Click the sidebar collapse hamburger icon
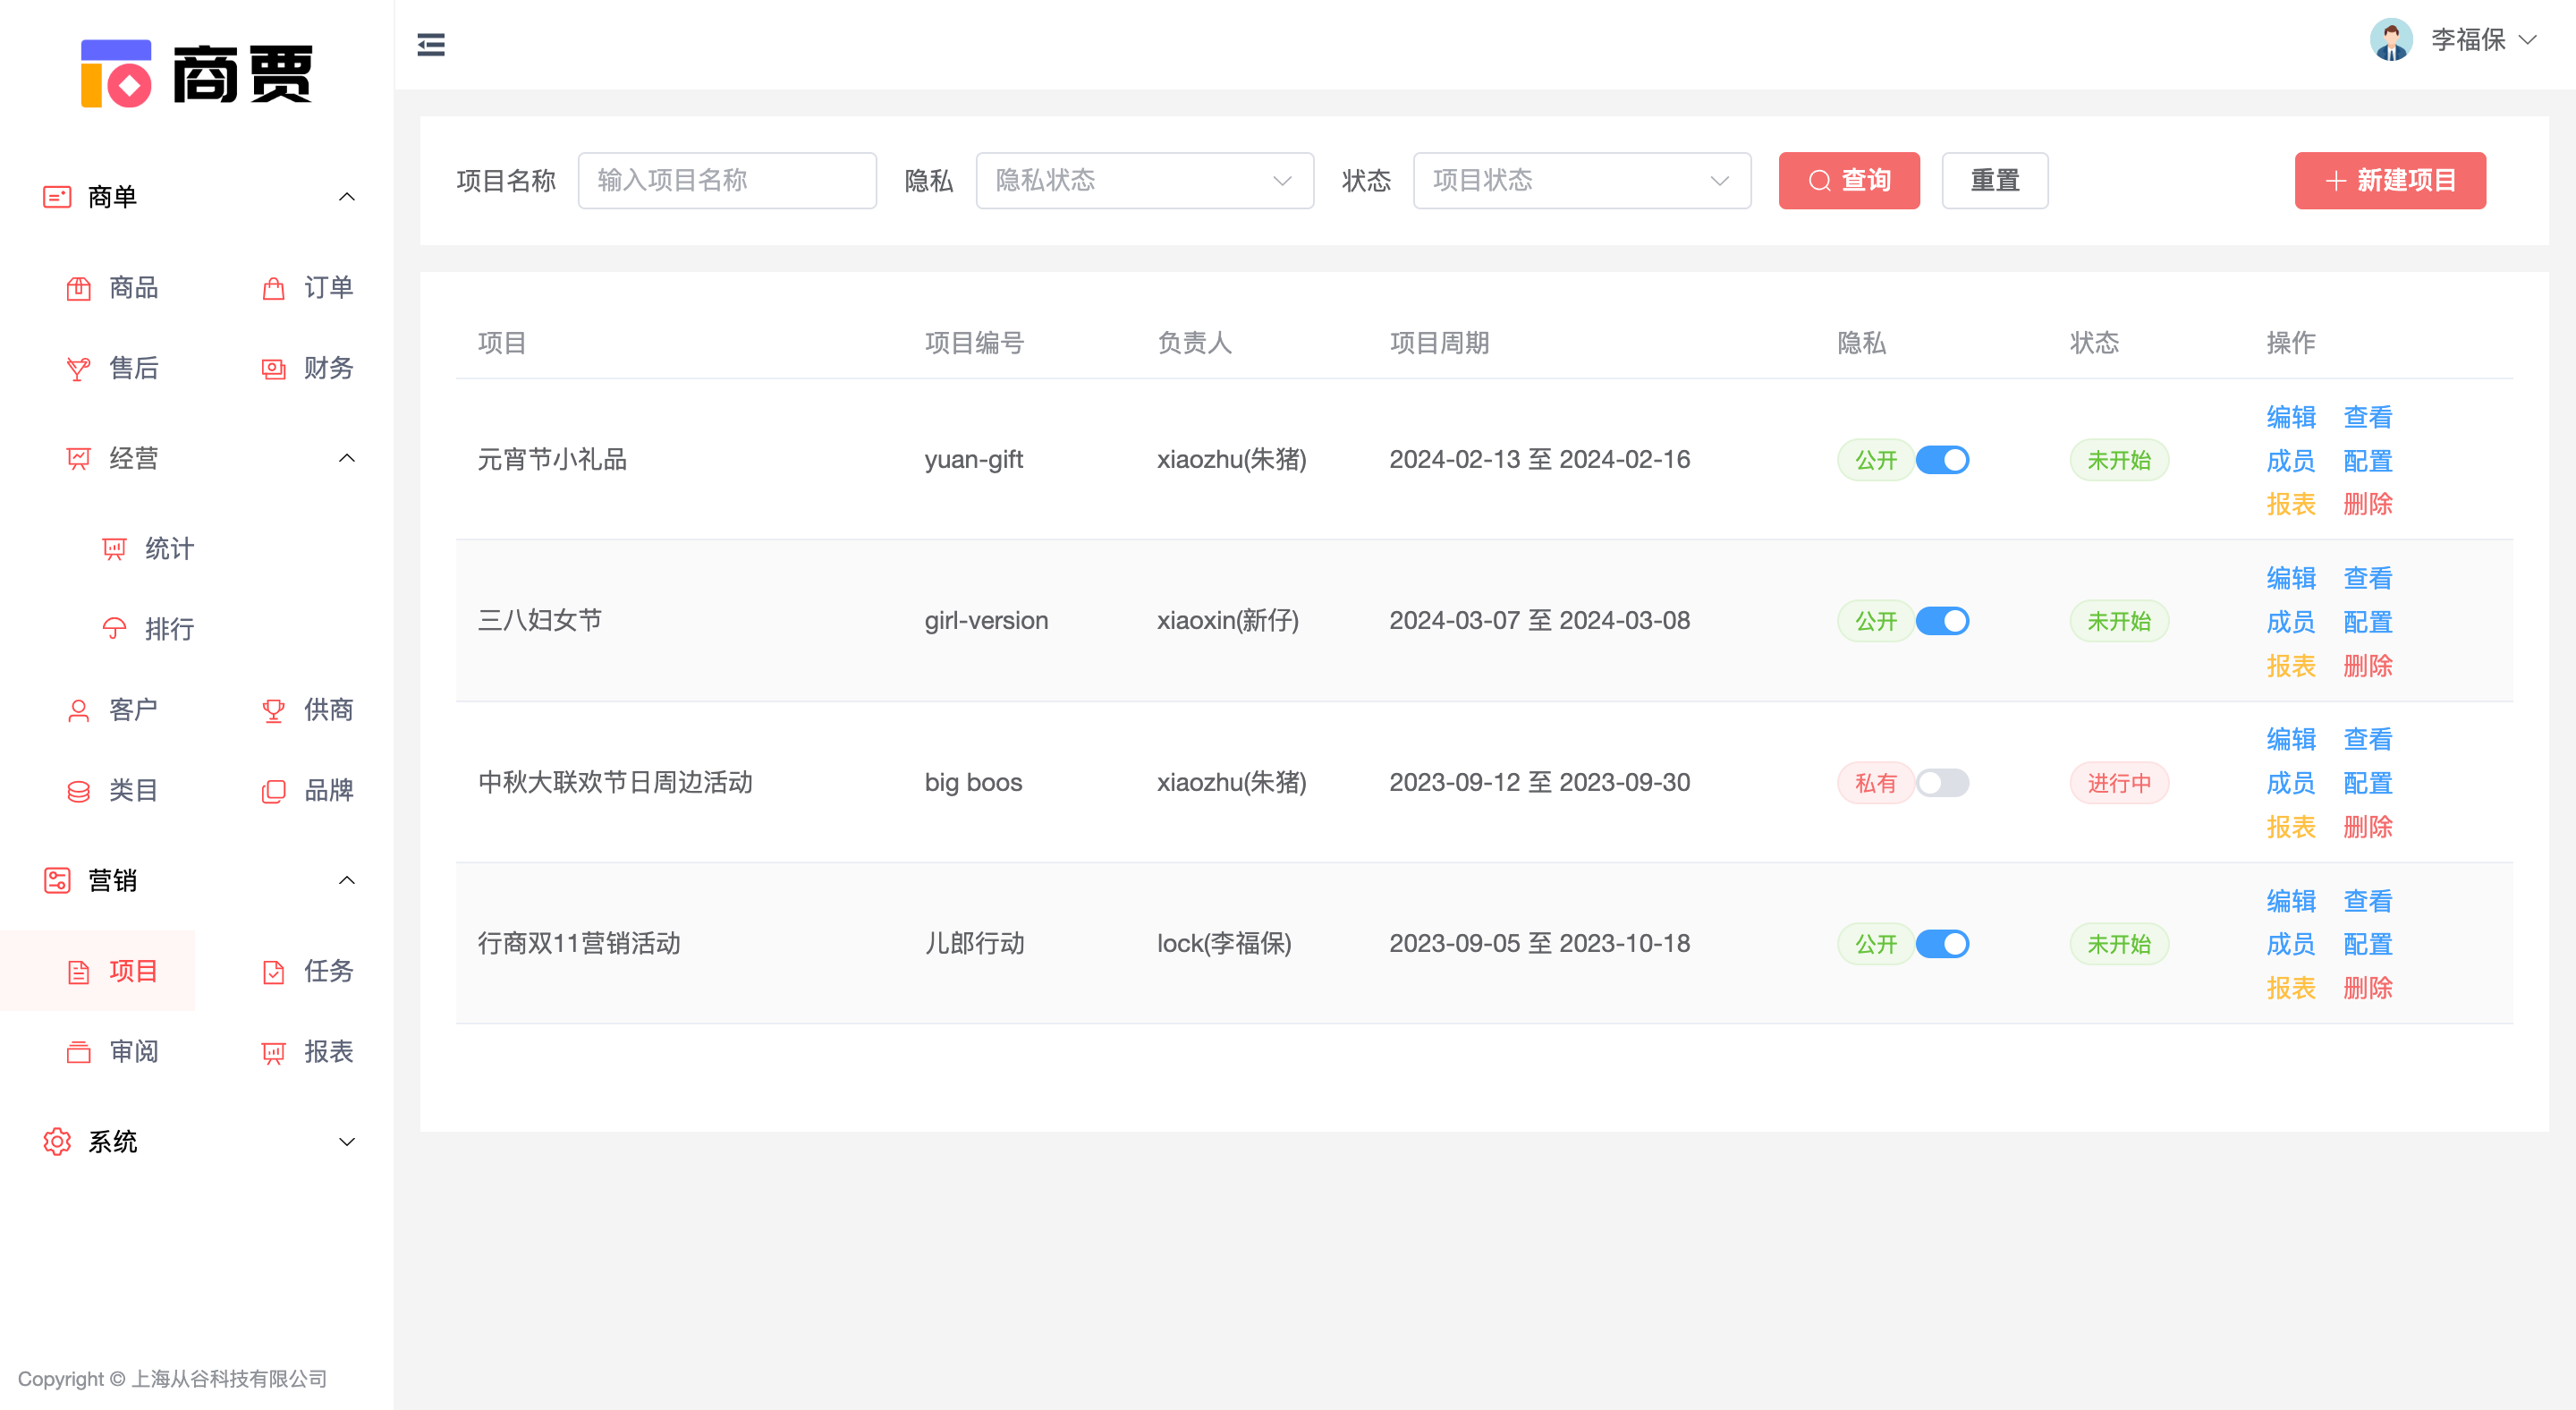This screenshot has height=1410, width=2576. click(x=431, y=45)
